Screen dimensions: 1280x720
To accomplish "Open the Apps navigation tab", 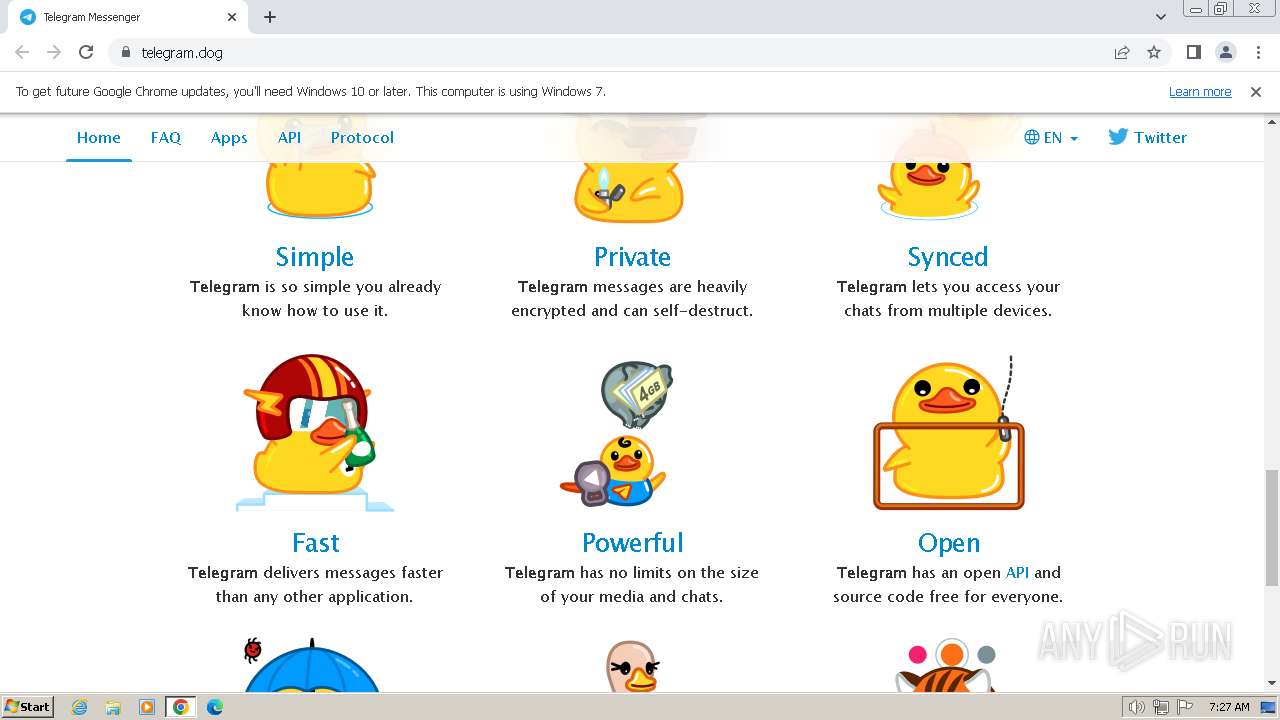I will coord(229,138).
